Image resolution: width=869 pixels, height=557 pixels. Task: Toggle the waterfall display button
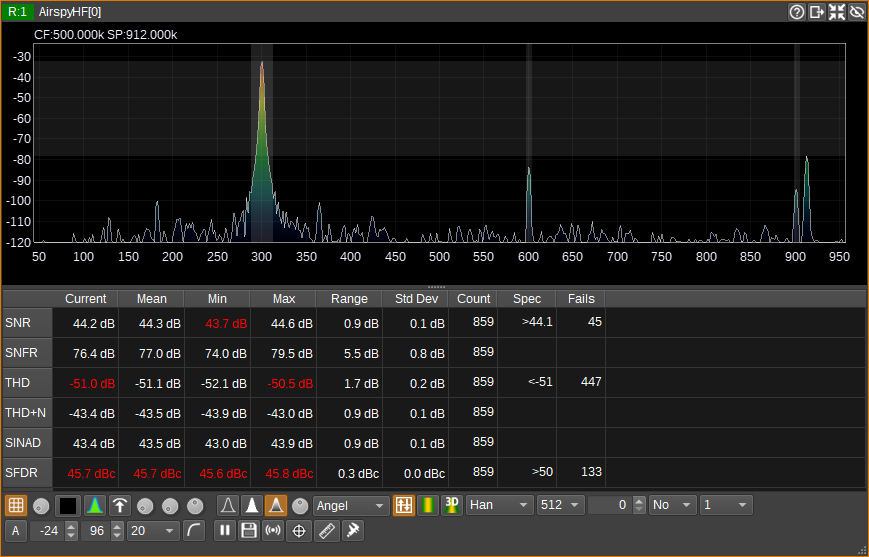pyautogui.click(x=428, y=506)
